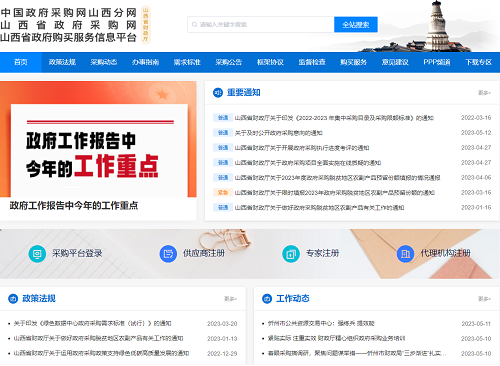The height and width of the screenshot is (366, 500).
Task: Open policy item dated 2023-01-13
Action: (98, 339)
